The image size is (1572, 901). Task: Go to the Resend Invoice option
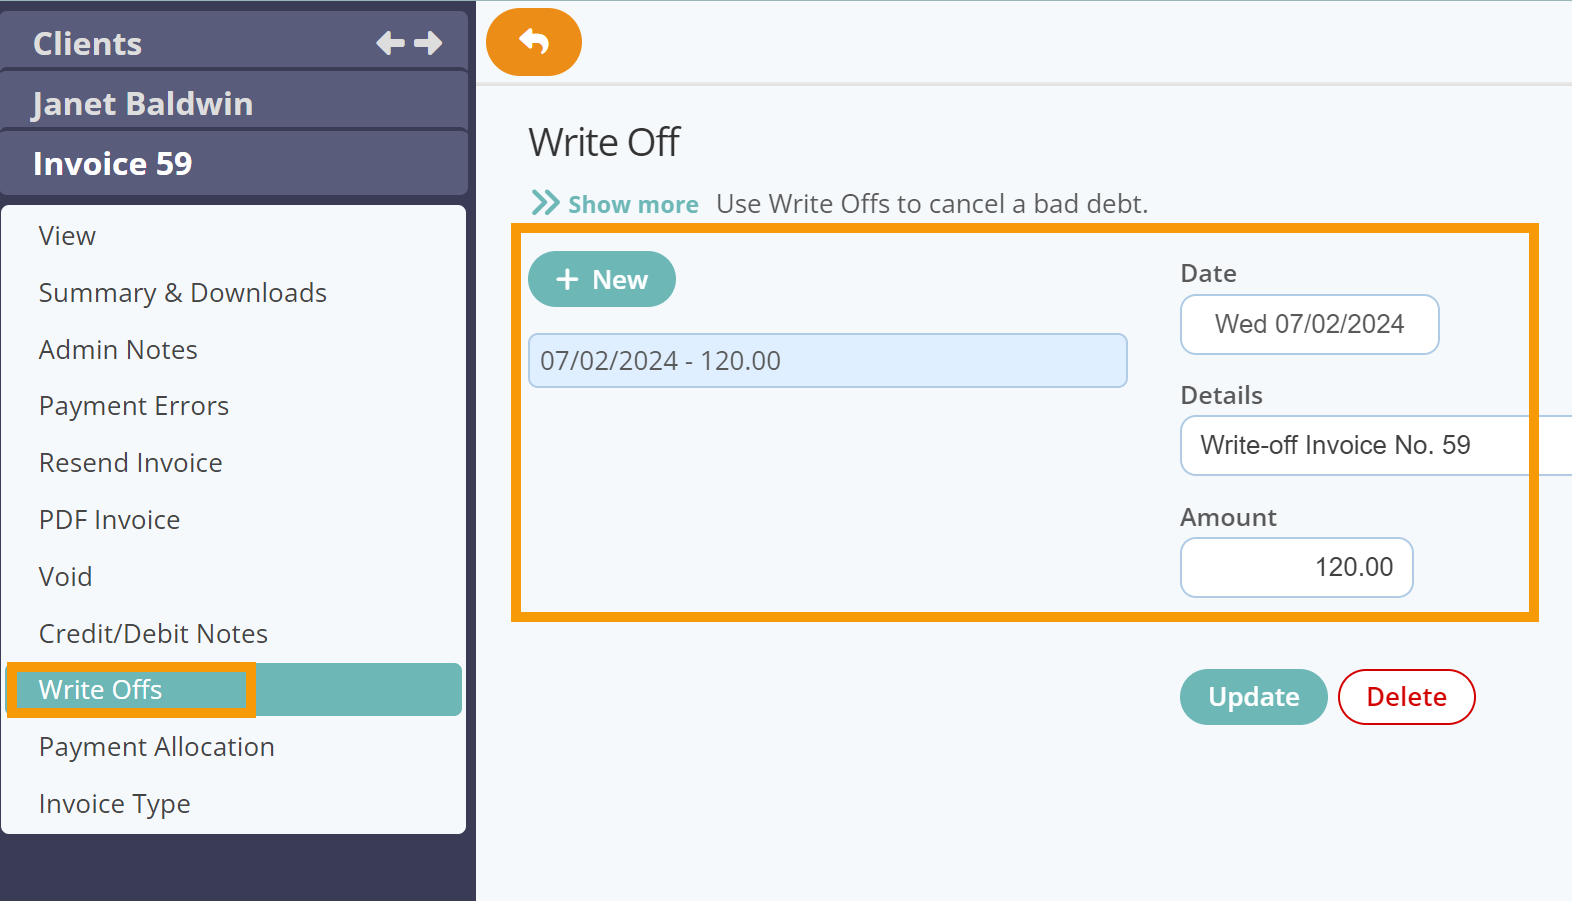pyautogui.click(x=130, y=462)
